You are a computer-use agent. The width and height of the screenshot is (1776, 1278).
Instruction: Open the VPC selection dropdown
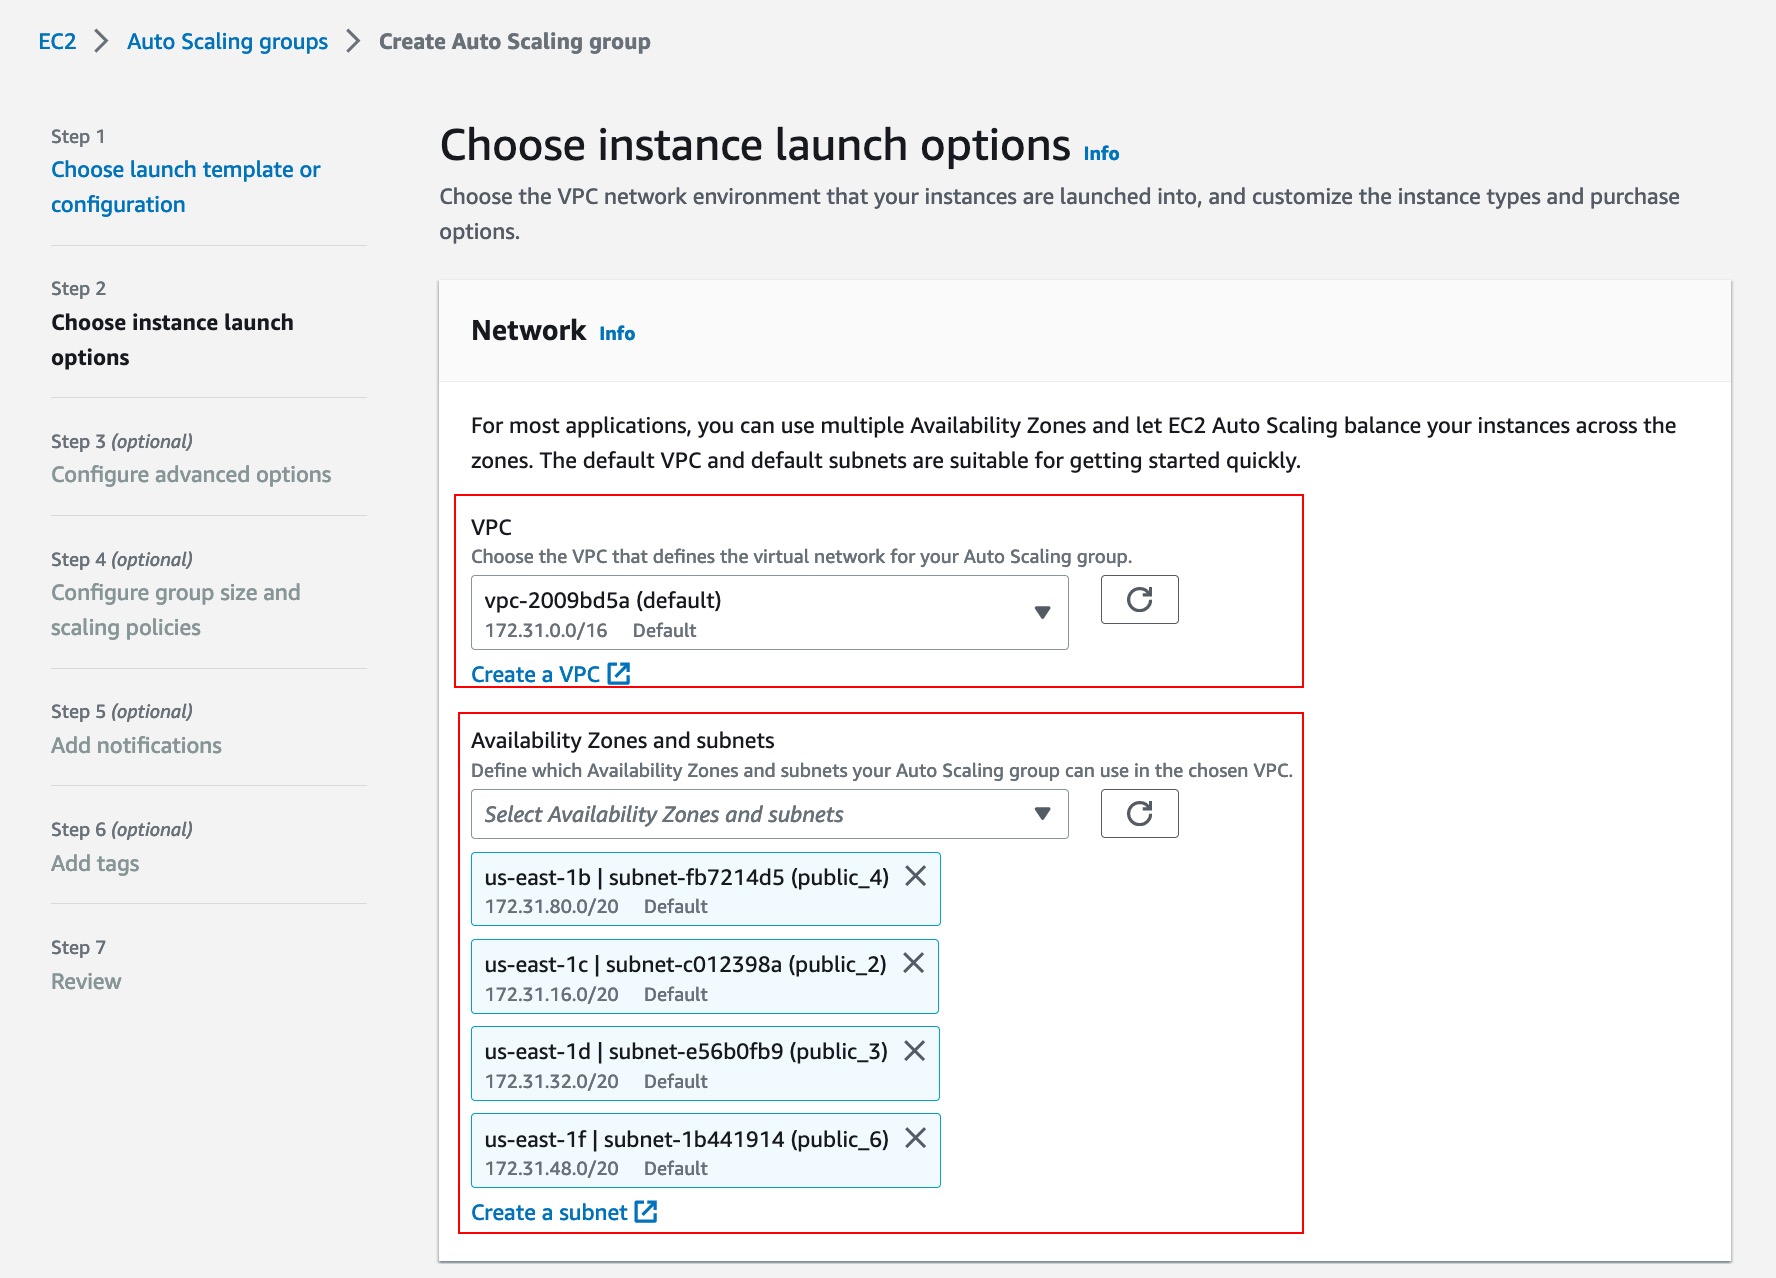tap(769, 612)
